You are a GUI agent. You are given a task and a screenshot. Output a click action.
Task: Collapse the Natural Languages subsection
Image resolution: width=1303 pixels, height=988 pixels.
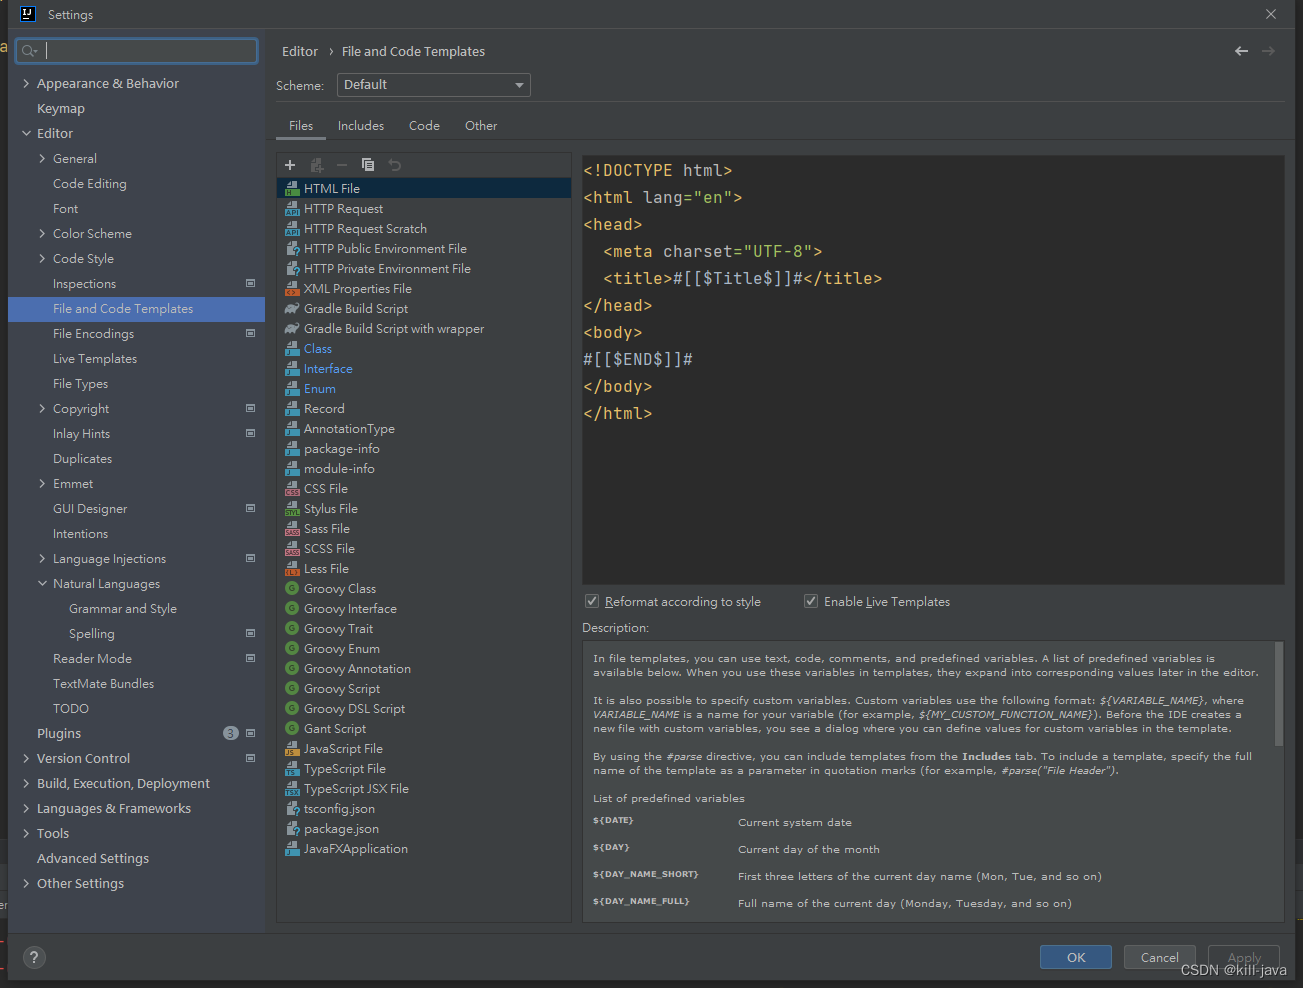(x=42, y=583)
